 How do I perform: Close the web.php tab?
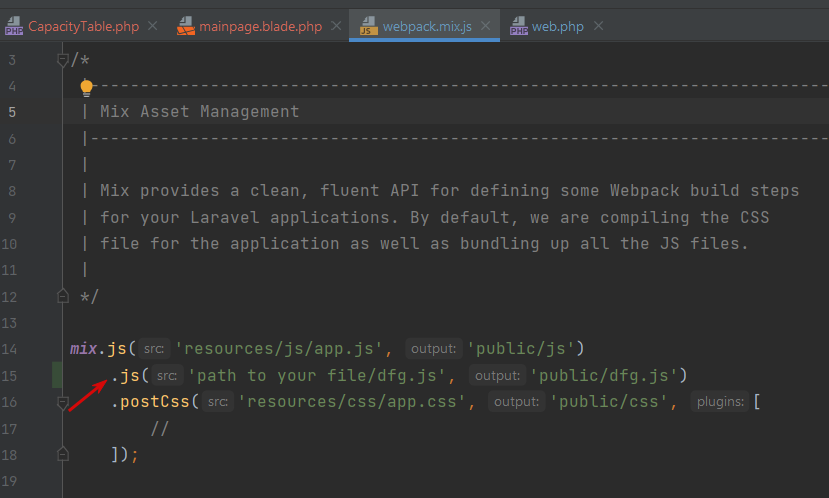click(x=598, y=26)
